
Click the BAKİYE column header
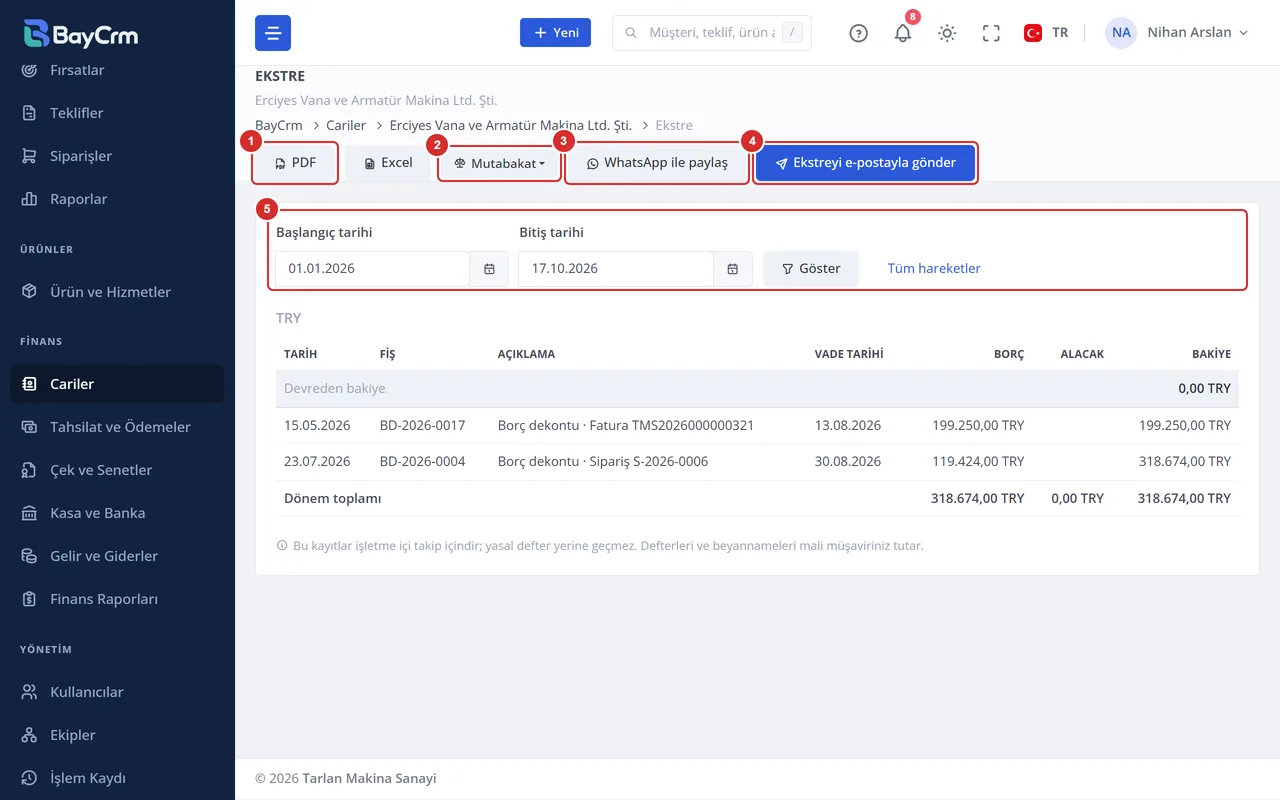[x=1211, y=354]
